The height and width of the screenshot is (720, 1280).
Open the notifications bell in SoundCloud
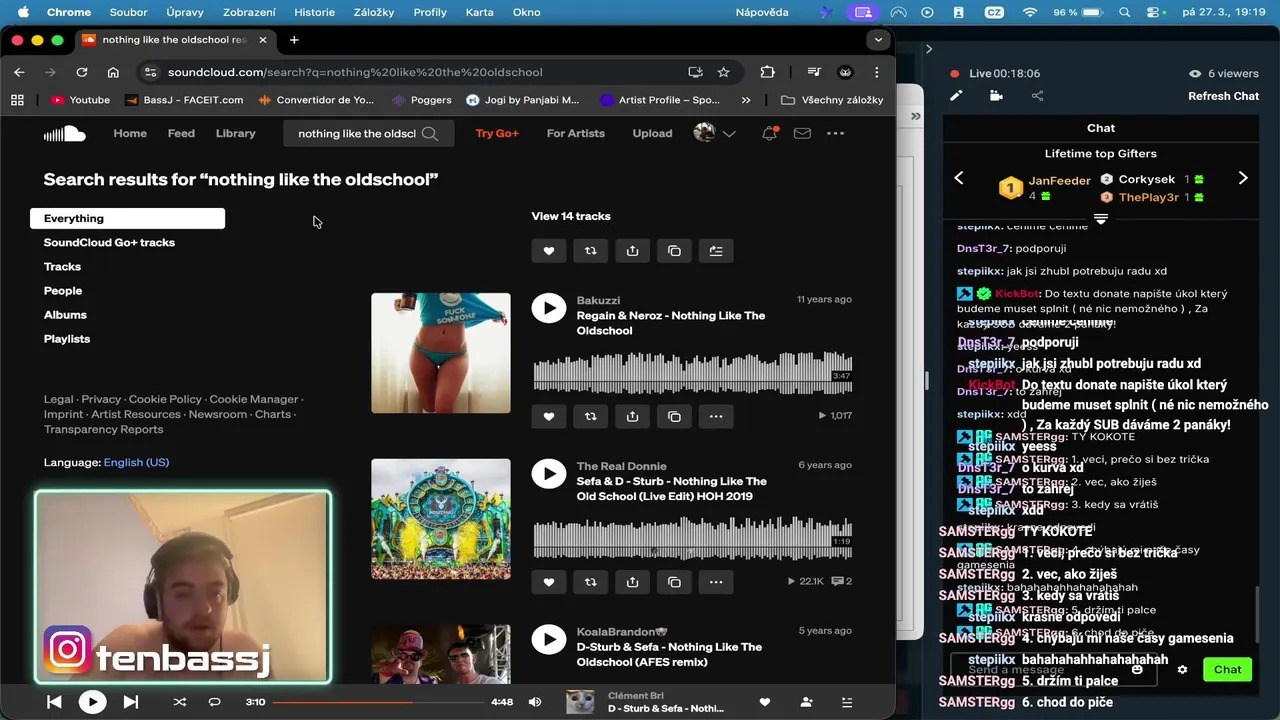point(769,133)
